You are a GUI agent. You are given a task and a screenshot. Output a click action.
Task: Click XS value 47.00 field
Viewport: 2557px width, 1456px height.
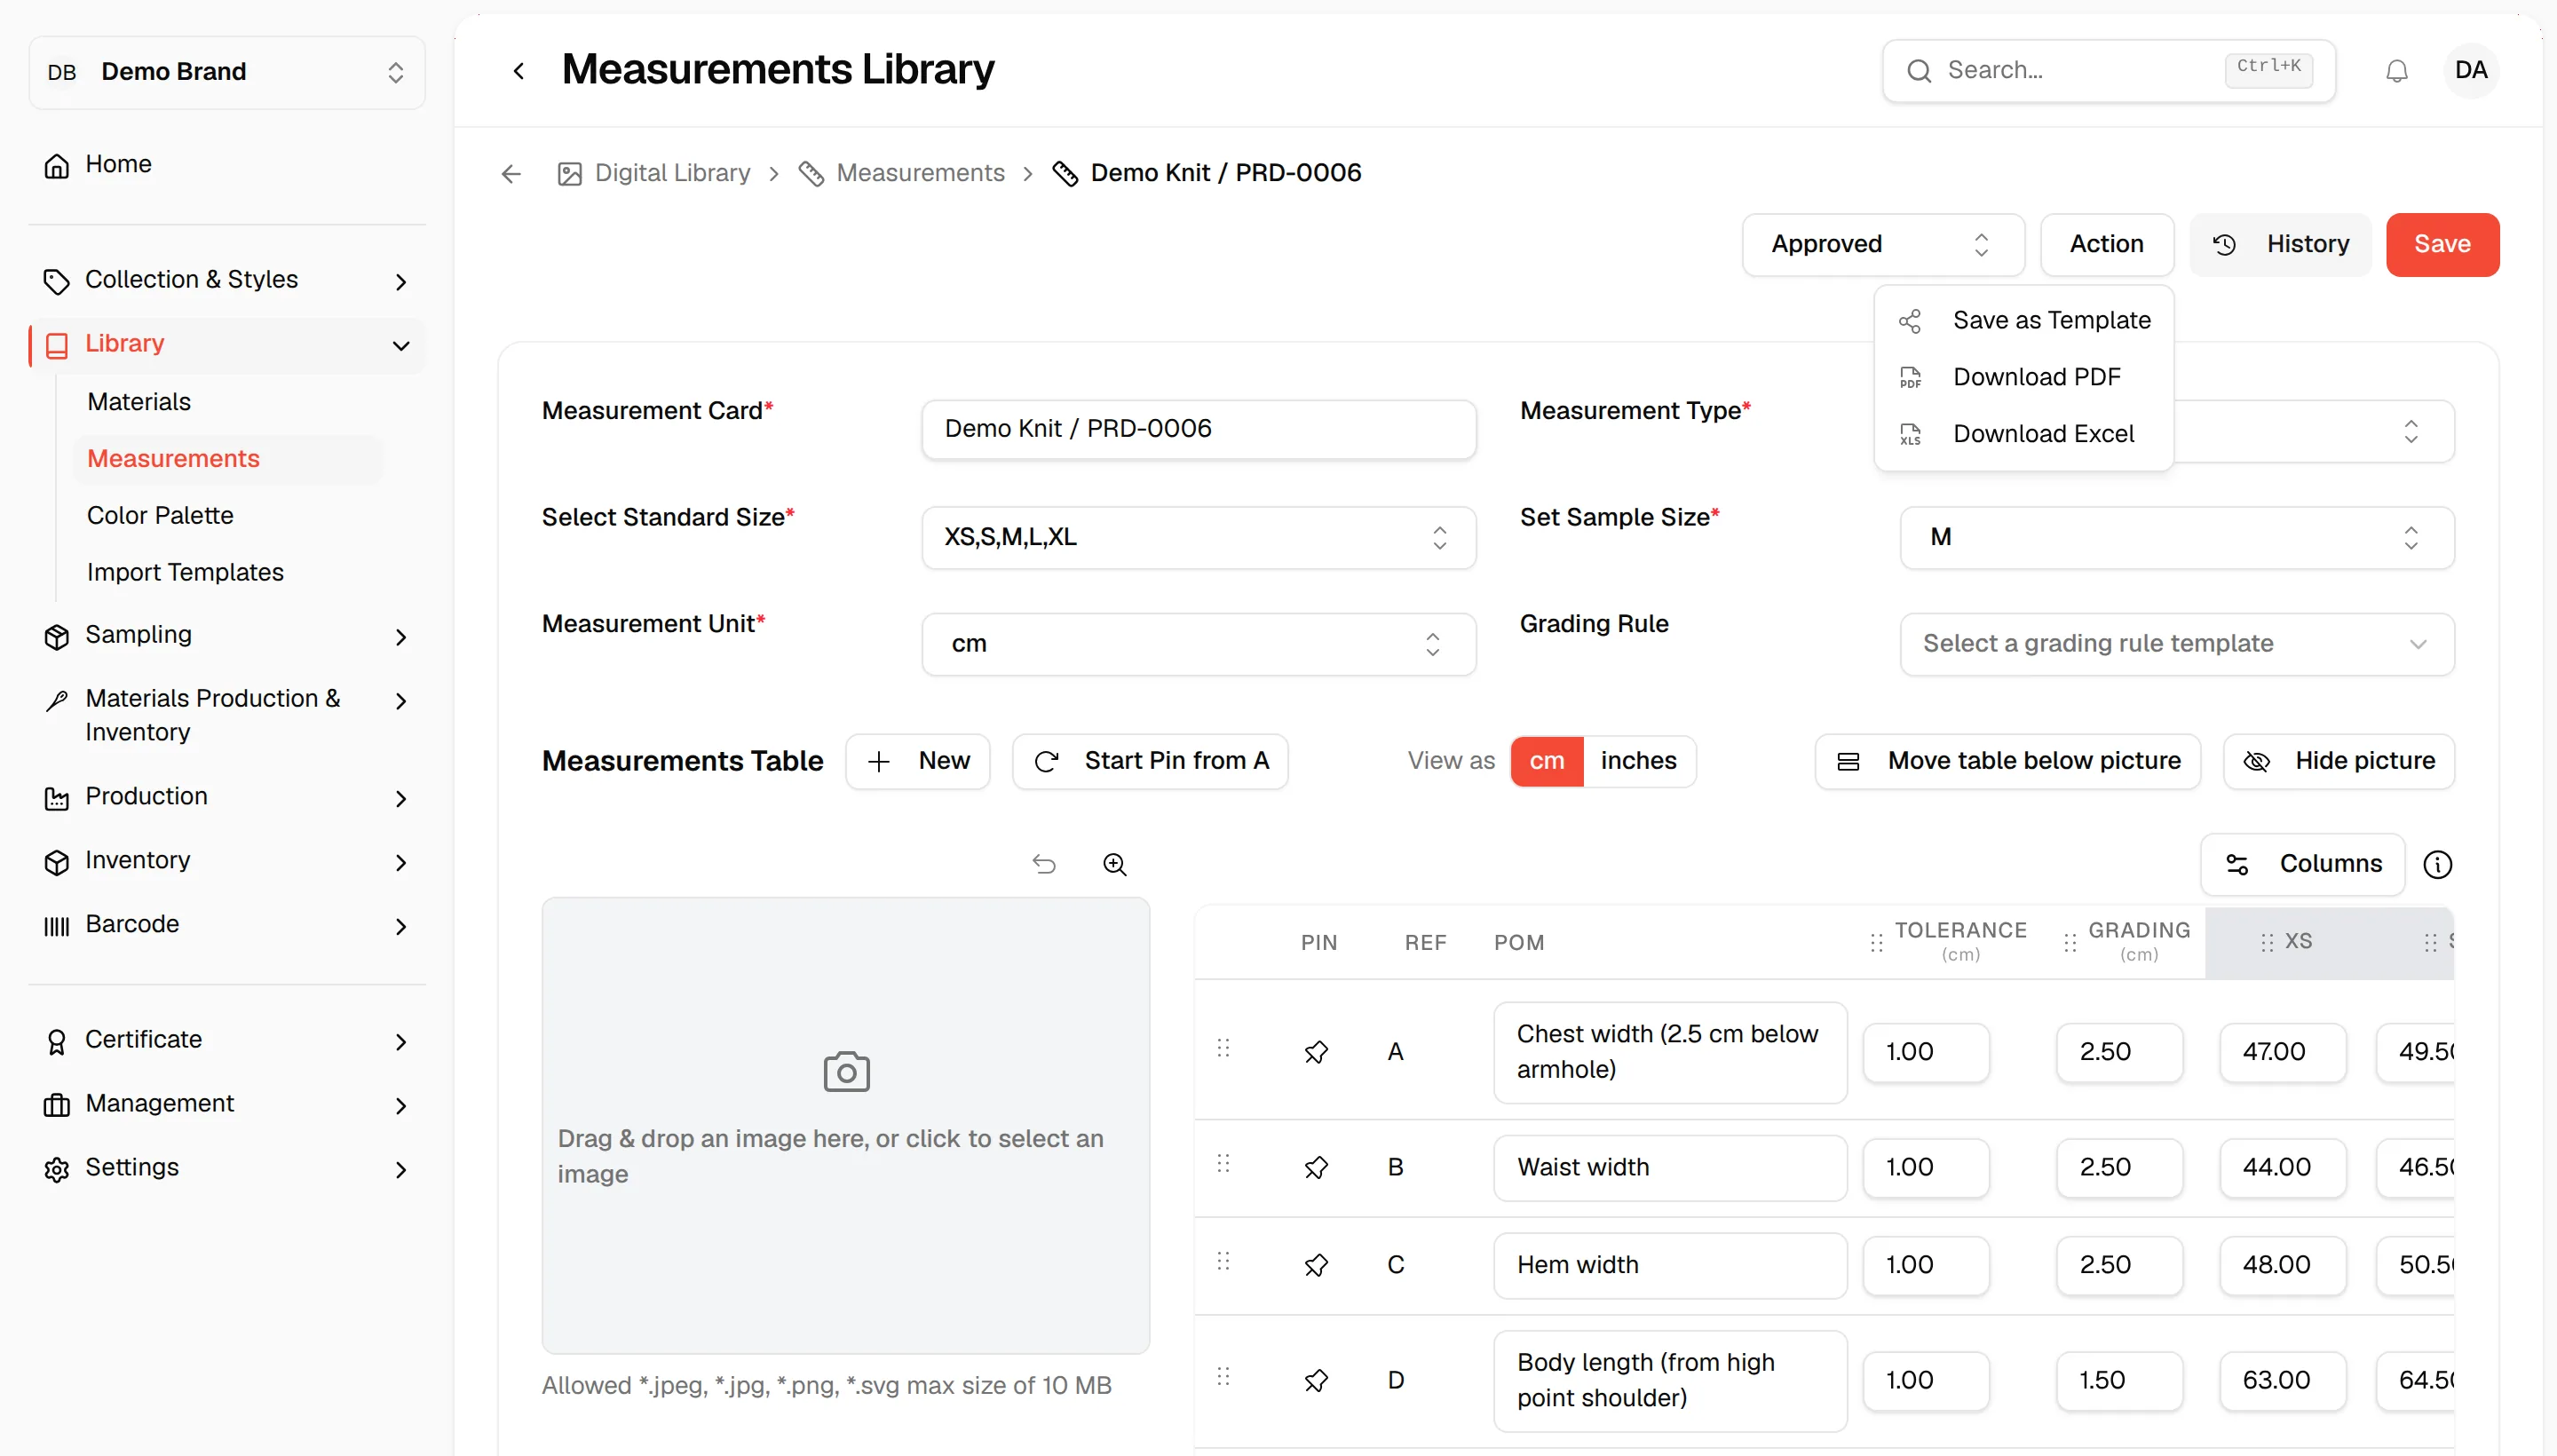[2282, 1052]
